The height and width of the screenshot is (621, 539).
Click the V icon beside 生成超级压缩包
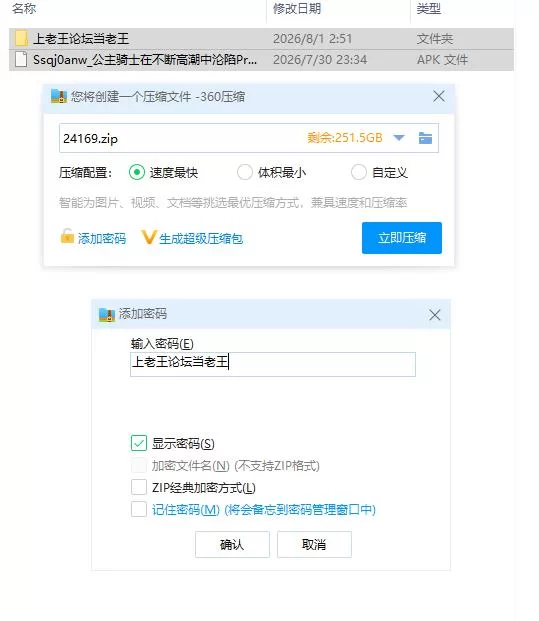tap(149, 237)
